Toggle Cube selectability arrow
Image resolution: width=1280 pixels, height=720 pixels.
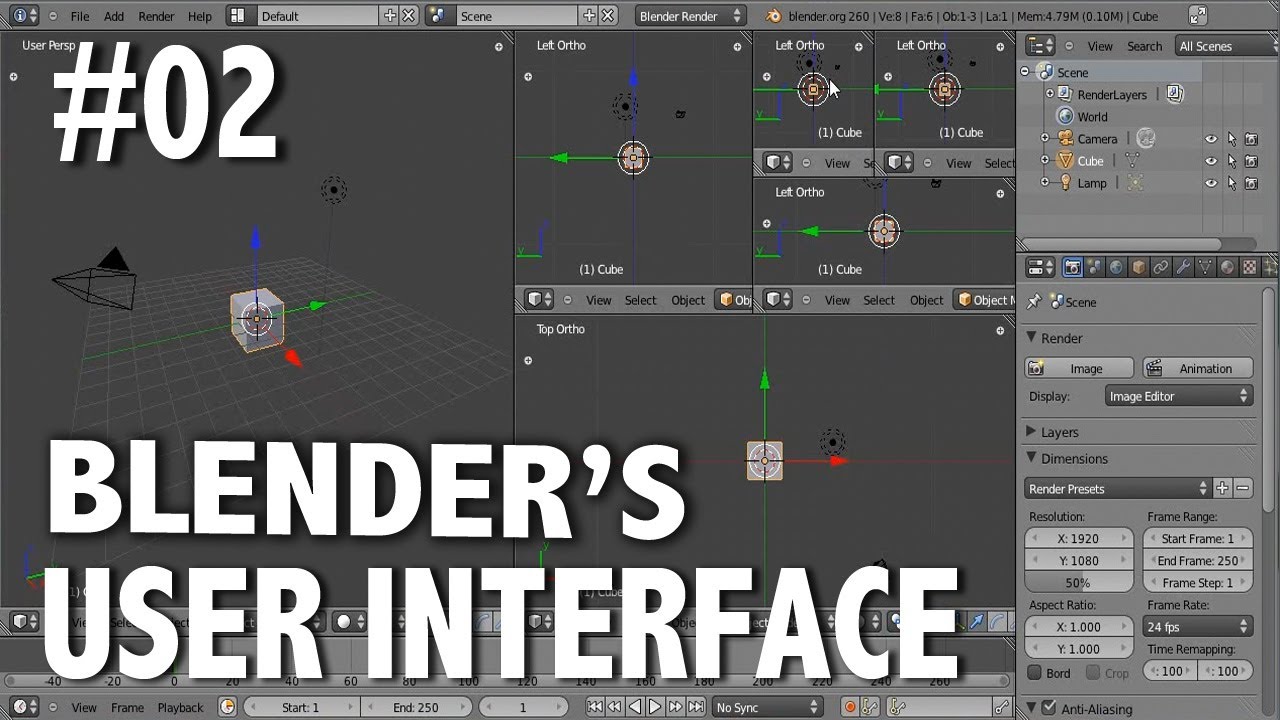click(x=1232, y=161)
